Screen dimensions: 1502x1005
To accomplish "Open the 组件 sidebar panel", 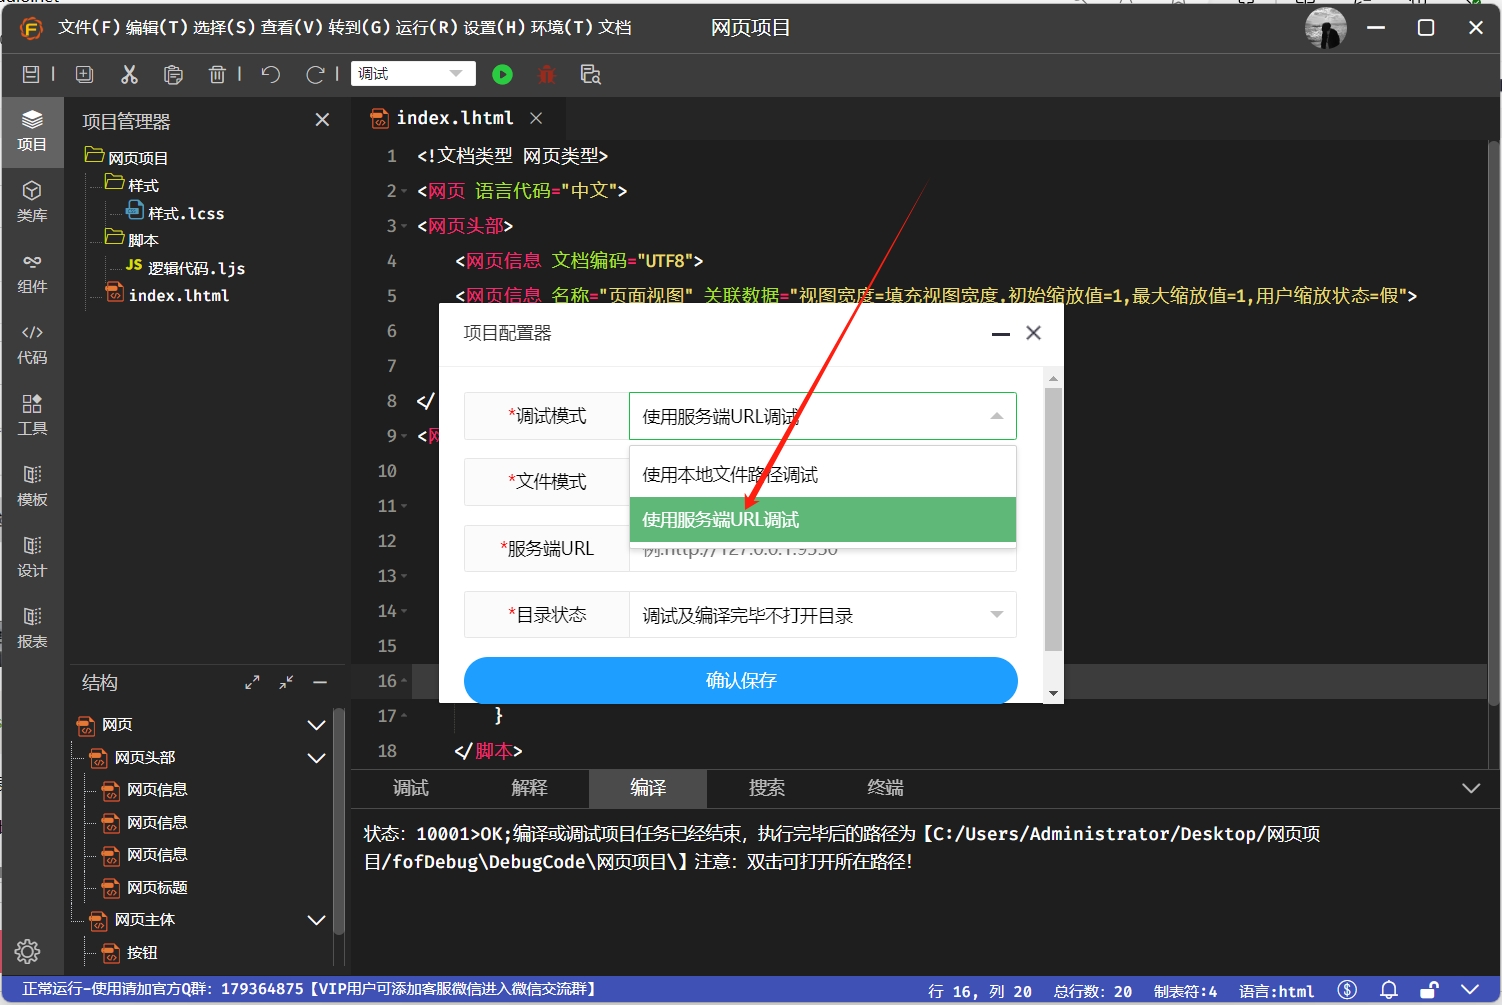I will click(32, 273).
